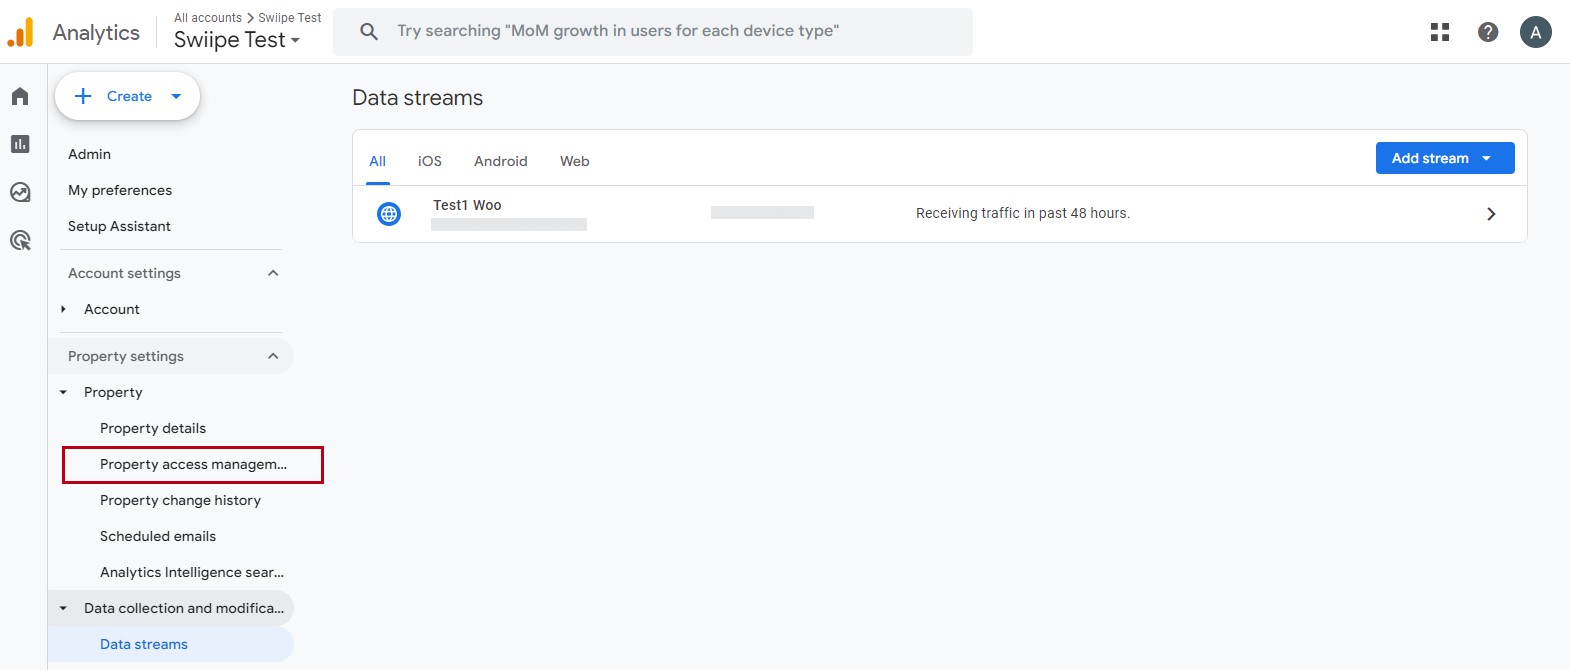1570x670 pixels.
Task: Open the Swiipe Test property selector
Action: 237,40
